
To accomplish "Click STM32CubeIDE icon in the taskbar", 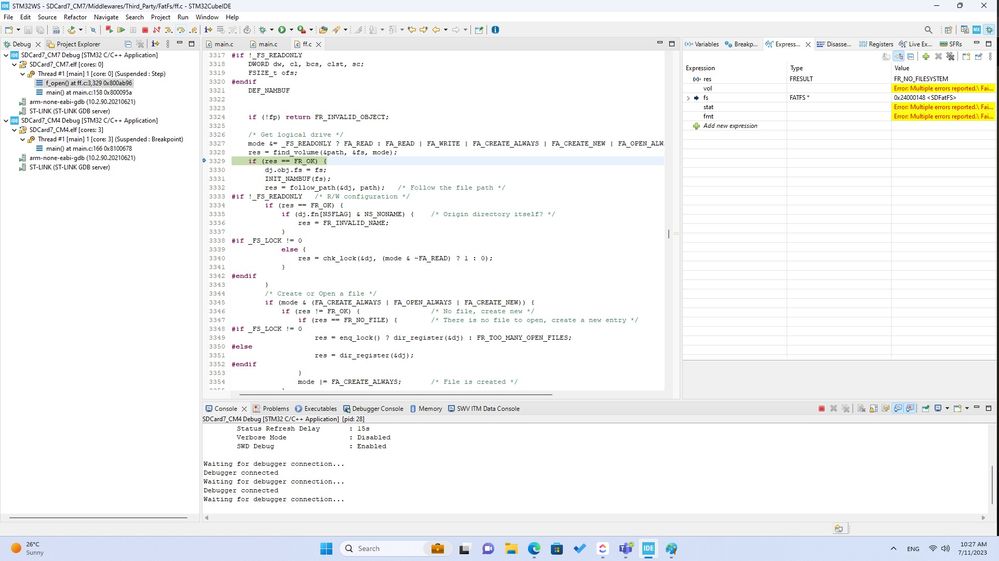I will pos(649,548).
